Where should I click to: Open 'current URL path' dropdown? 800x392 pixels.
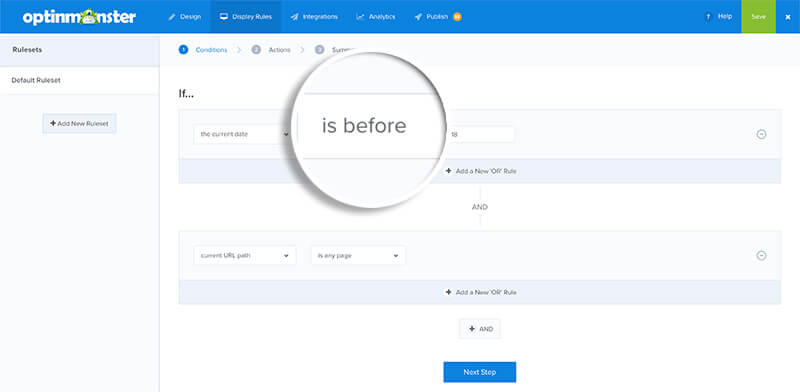pos(245,256)
